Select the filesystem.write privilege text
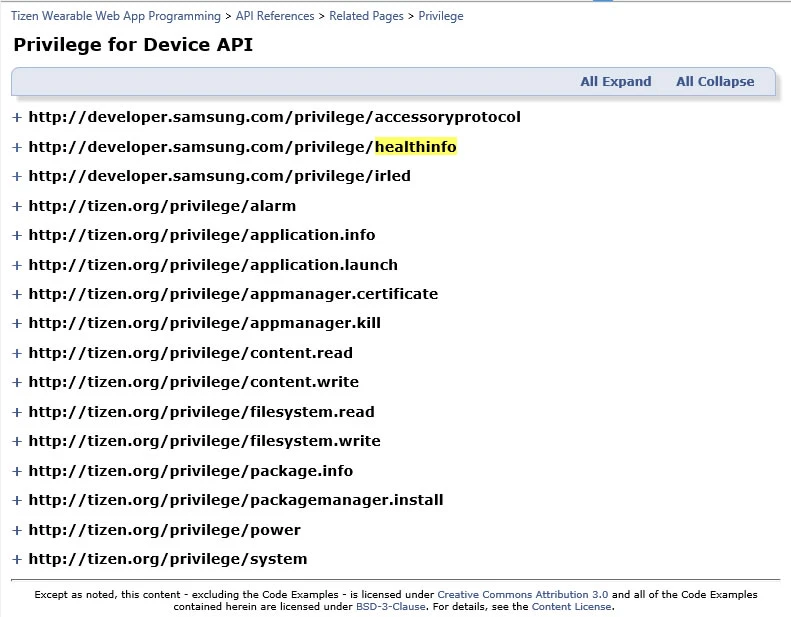This screenshot has height=617, width=791. click(204, 441)
